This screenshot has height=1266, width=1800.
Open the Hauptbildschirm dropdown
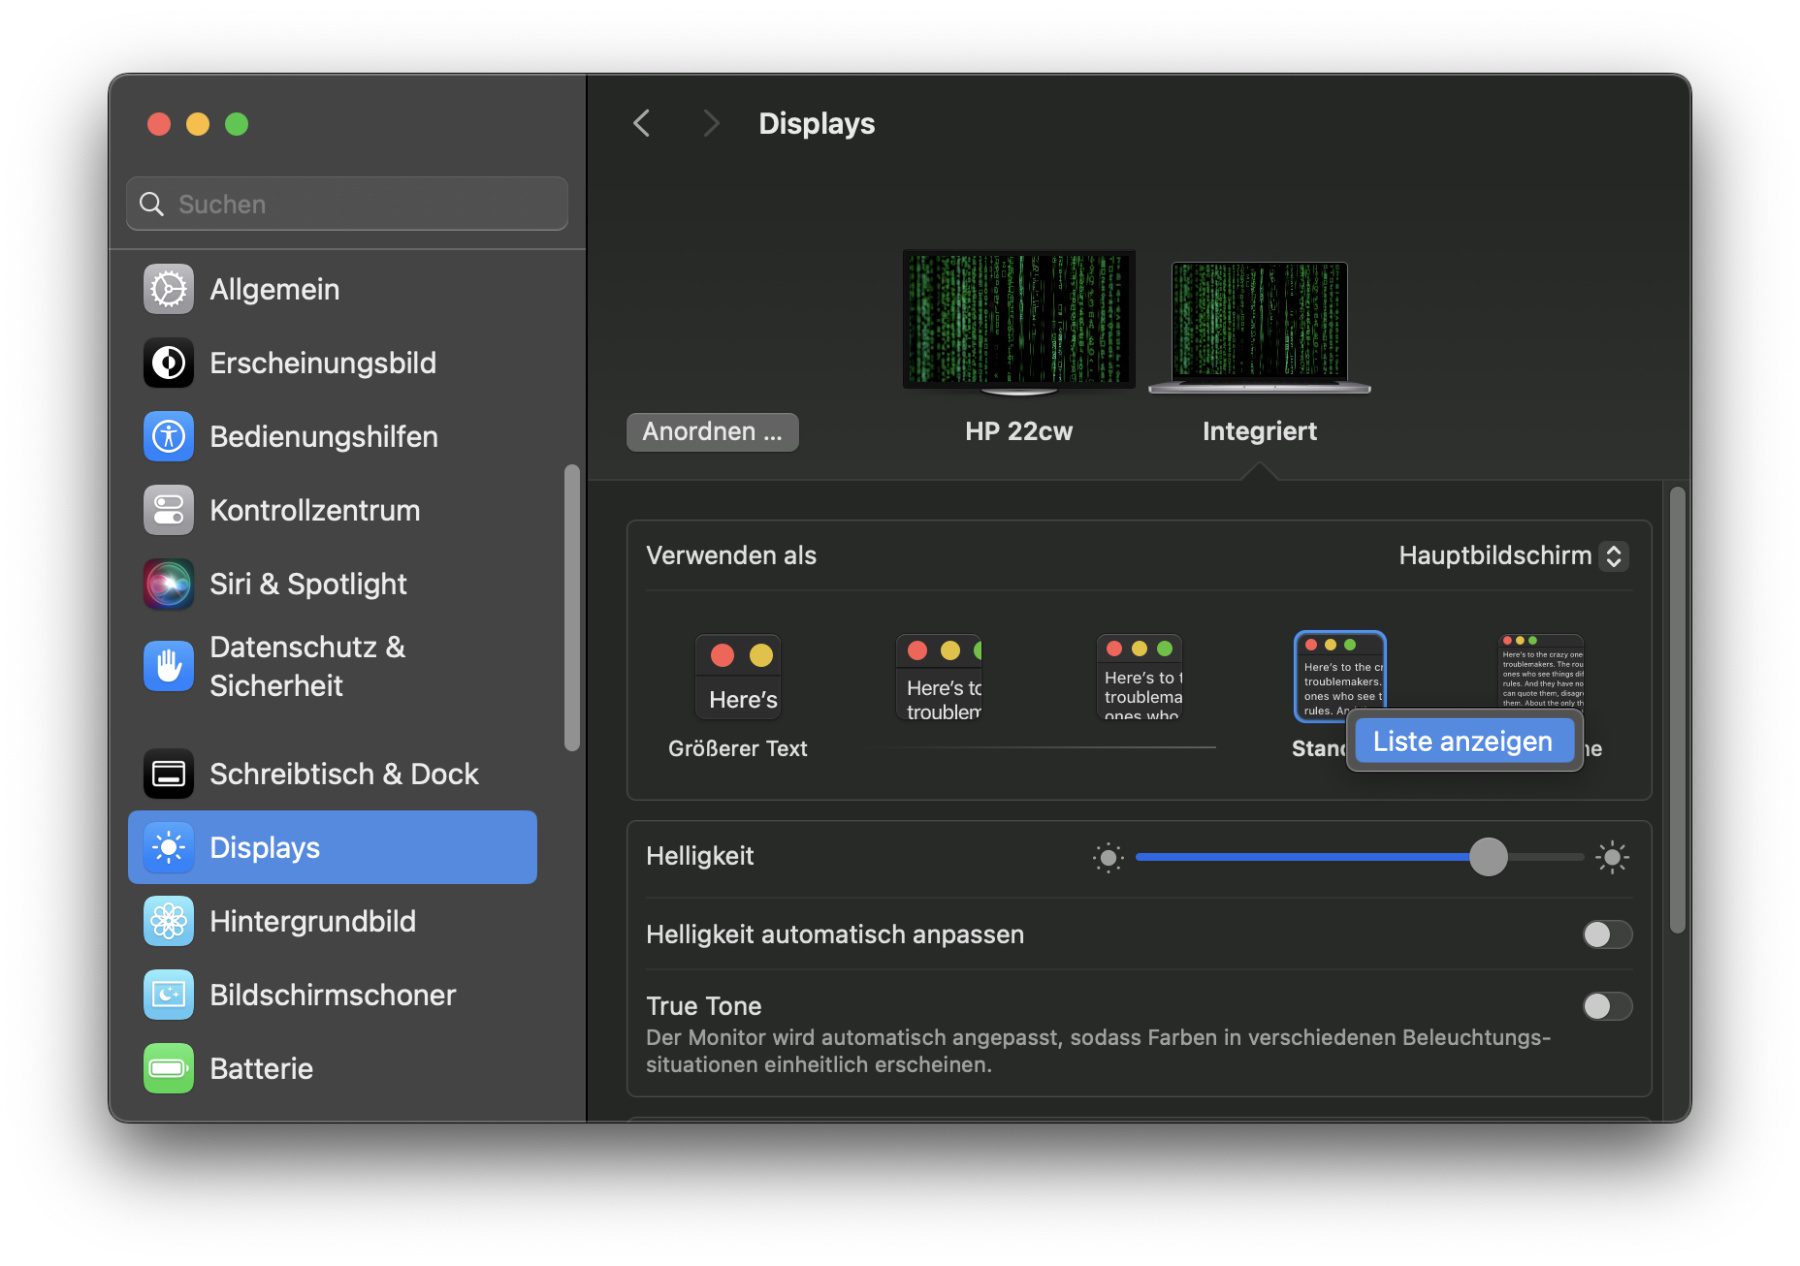[x=1513, y=556]
